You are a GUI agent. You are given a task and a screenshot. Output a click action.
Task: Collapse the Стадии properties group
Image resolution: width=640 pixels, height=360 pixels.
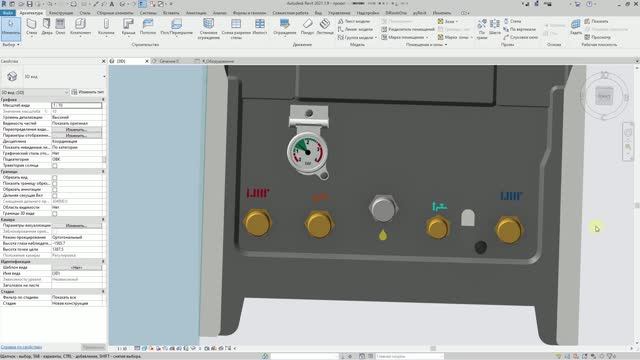103,291
